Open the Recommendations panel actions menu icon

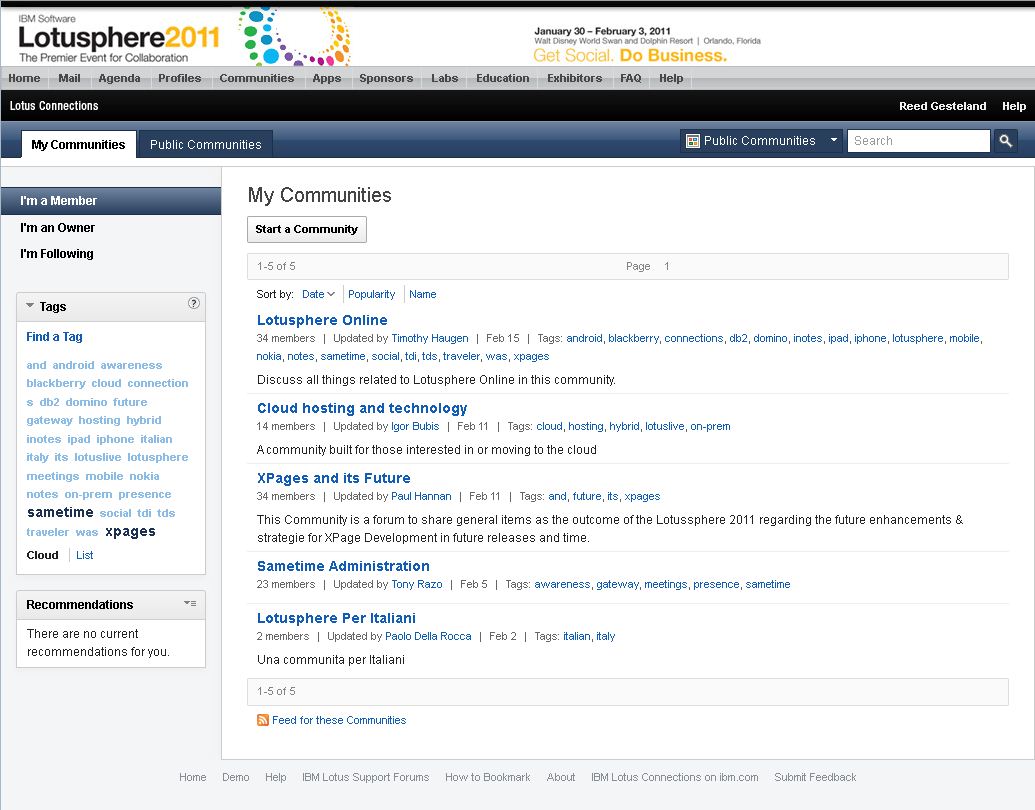(x=190, y=603)
